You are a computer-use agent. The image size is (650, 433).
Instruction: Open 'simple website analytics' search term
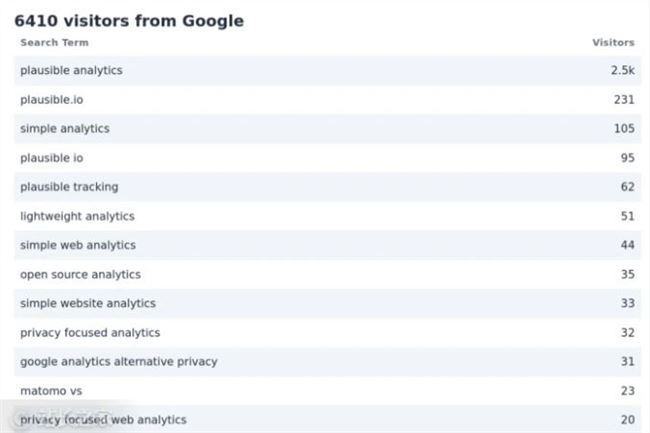pyautogui.click(x=88, y=303)
